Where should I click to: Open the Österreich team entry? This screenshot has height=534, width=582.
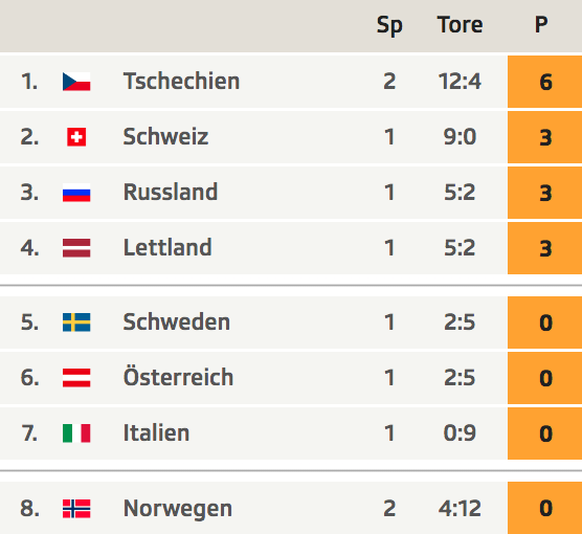coord(178,377)
